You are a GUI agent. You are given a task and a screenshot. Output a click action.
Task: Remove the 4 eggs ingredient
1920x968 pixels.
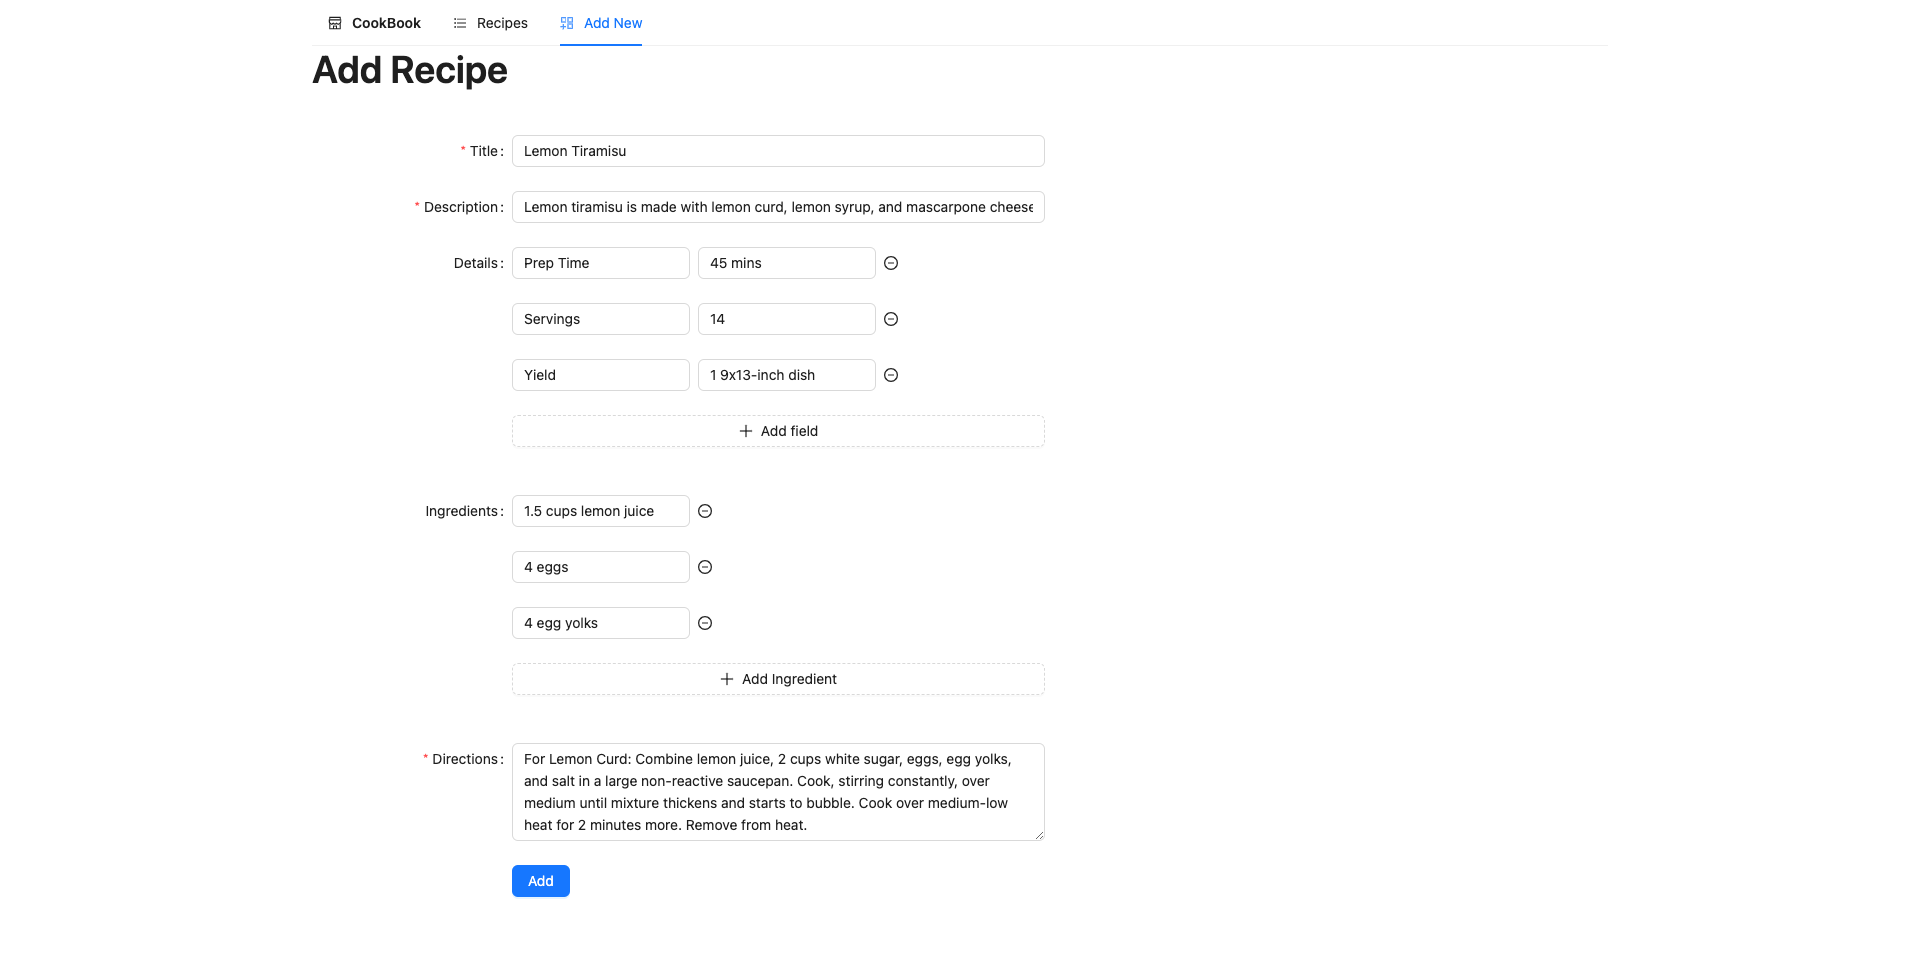[705, 567]
